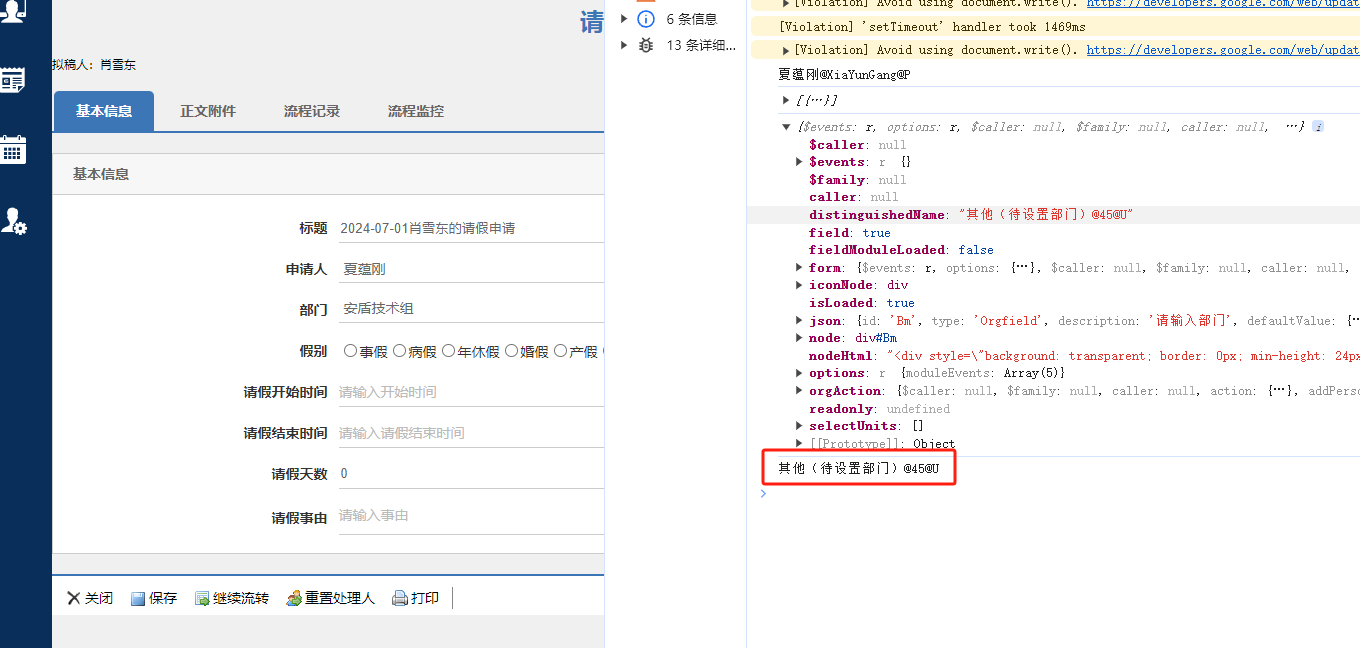Click the '$family: null' property row
1360x648 pixels.
coord(857,180)
